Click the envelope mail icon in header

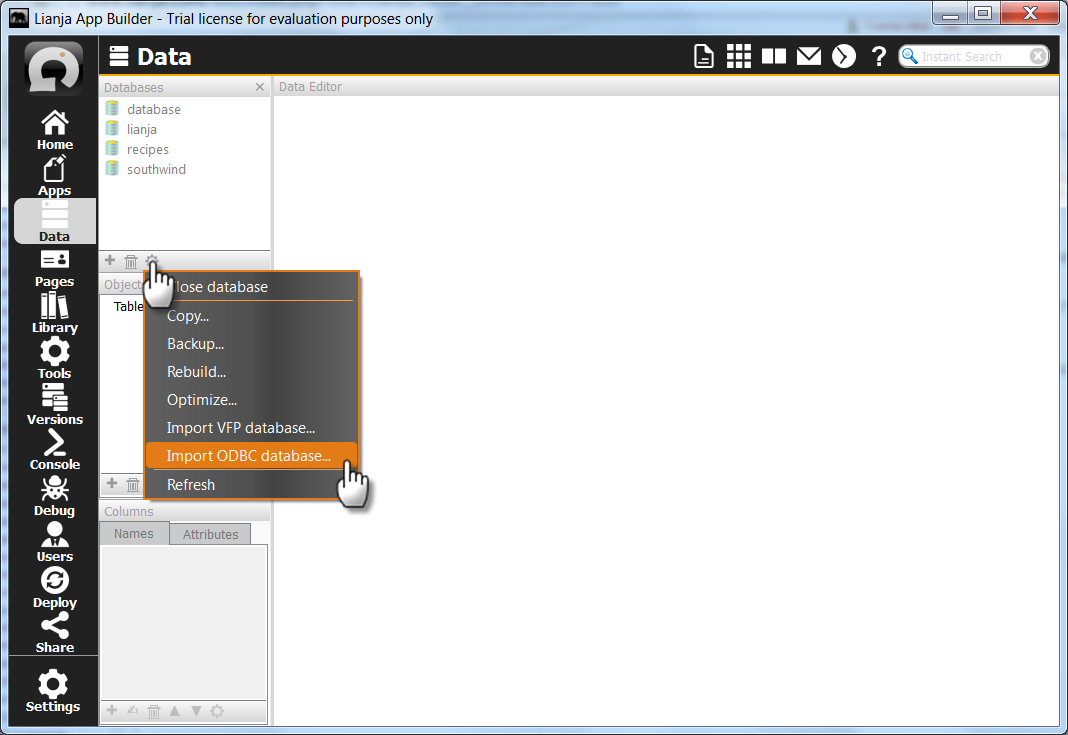pyautogui.click(x=808, y=57)
